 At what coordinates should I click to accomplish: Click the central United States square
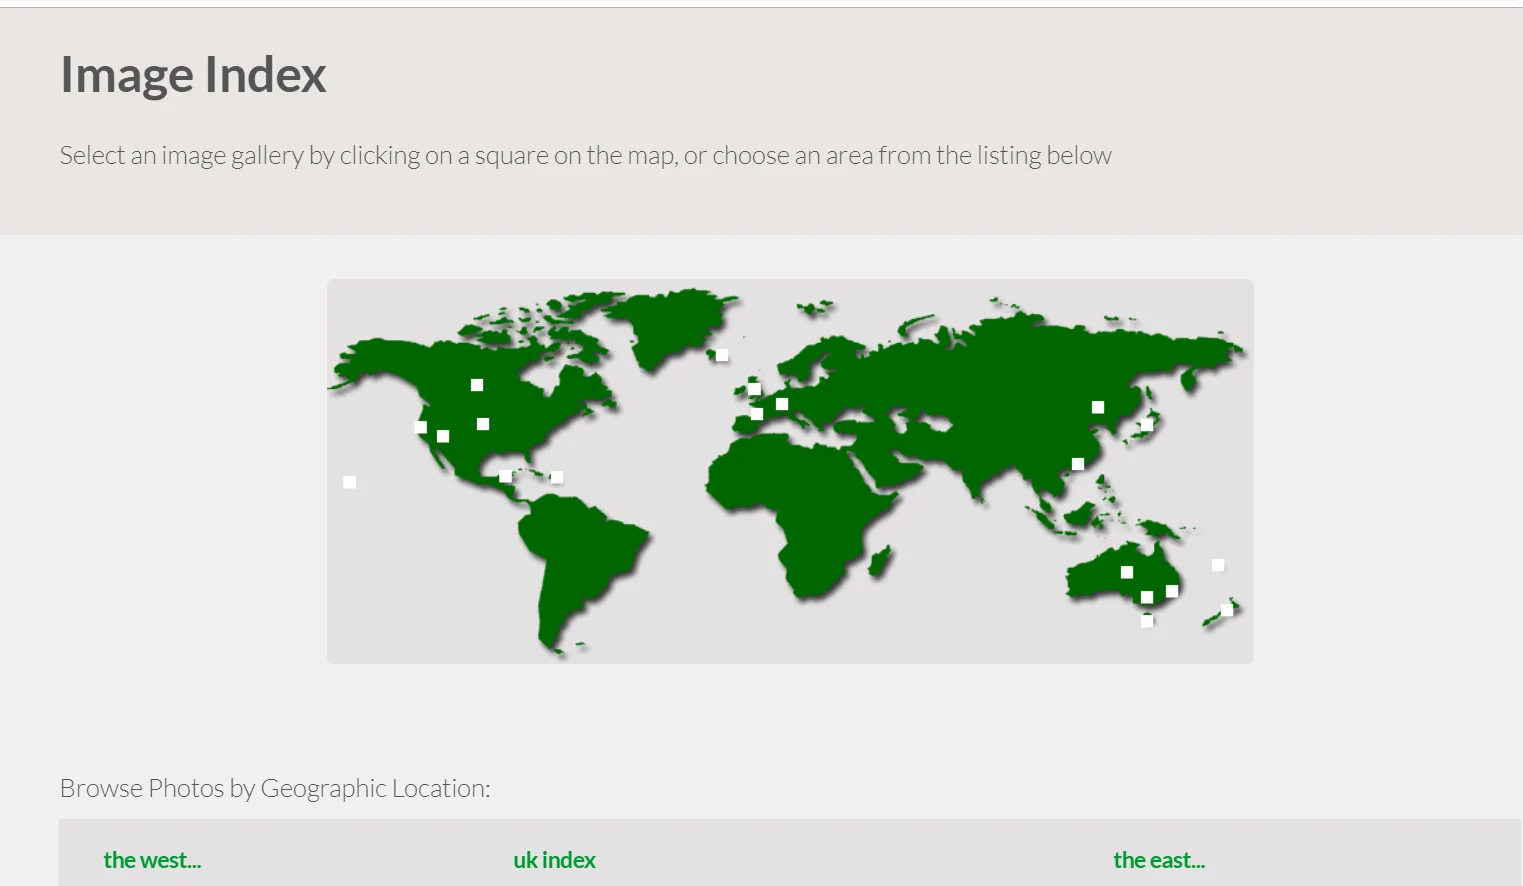point(483,424)
